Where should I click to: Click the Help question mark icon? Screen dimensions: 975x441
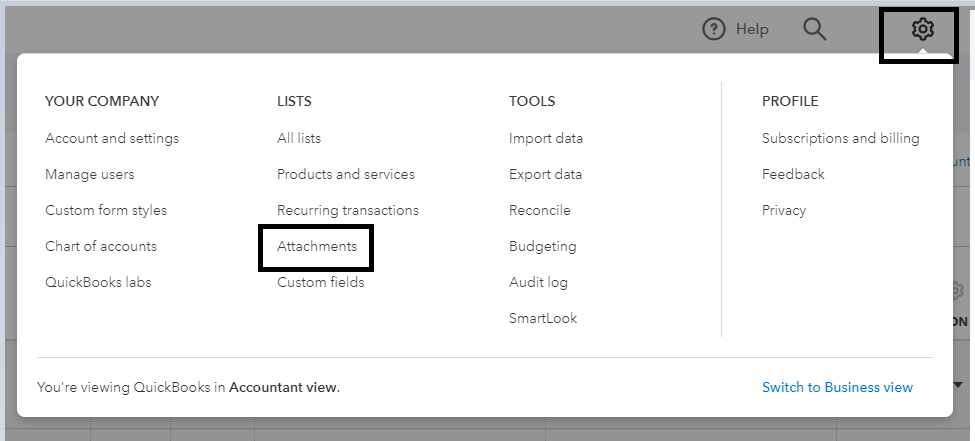(x=713, y=30)
